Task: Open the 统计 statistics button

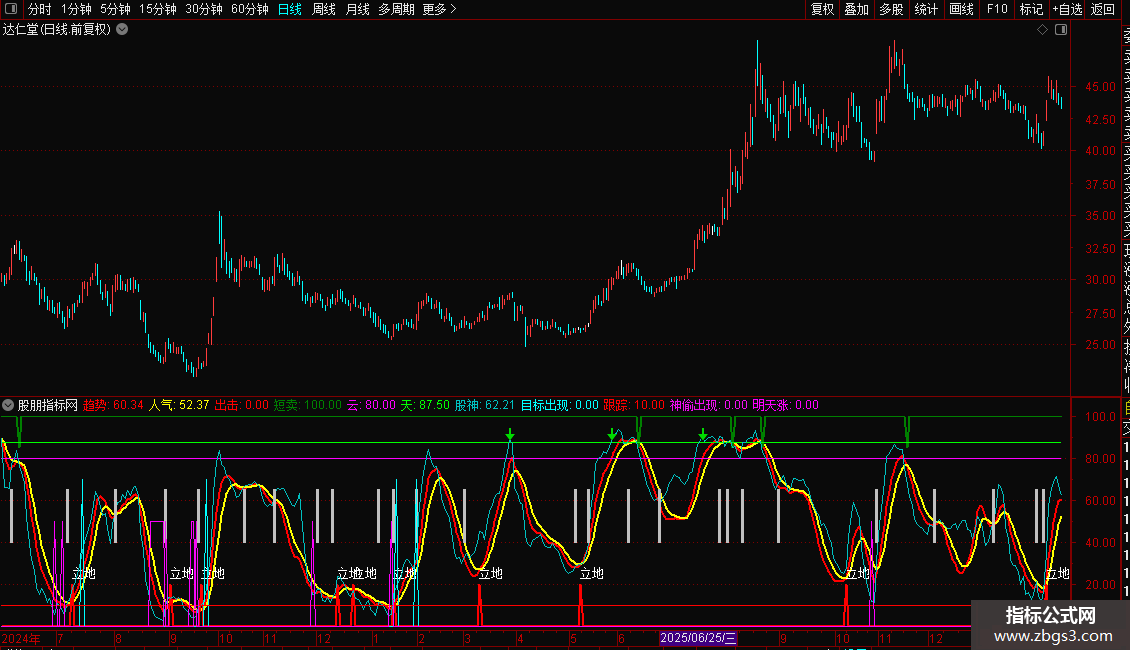Action: (926, 9)
